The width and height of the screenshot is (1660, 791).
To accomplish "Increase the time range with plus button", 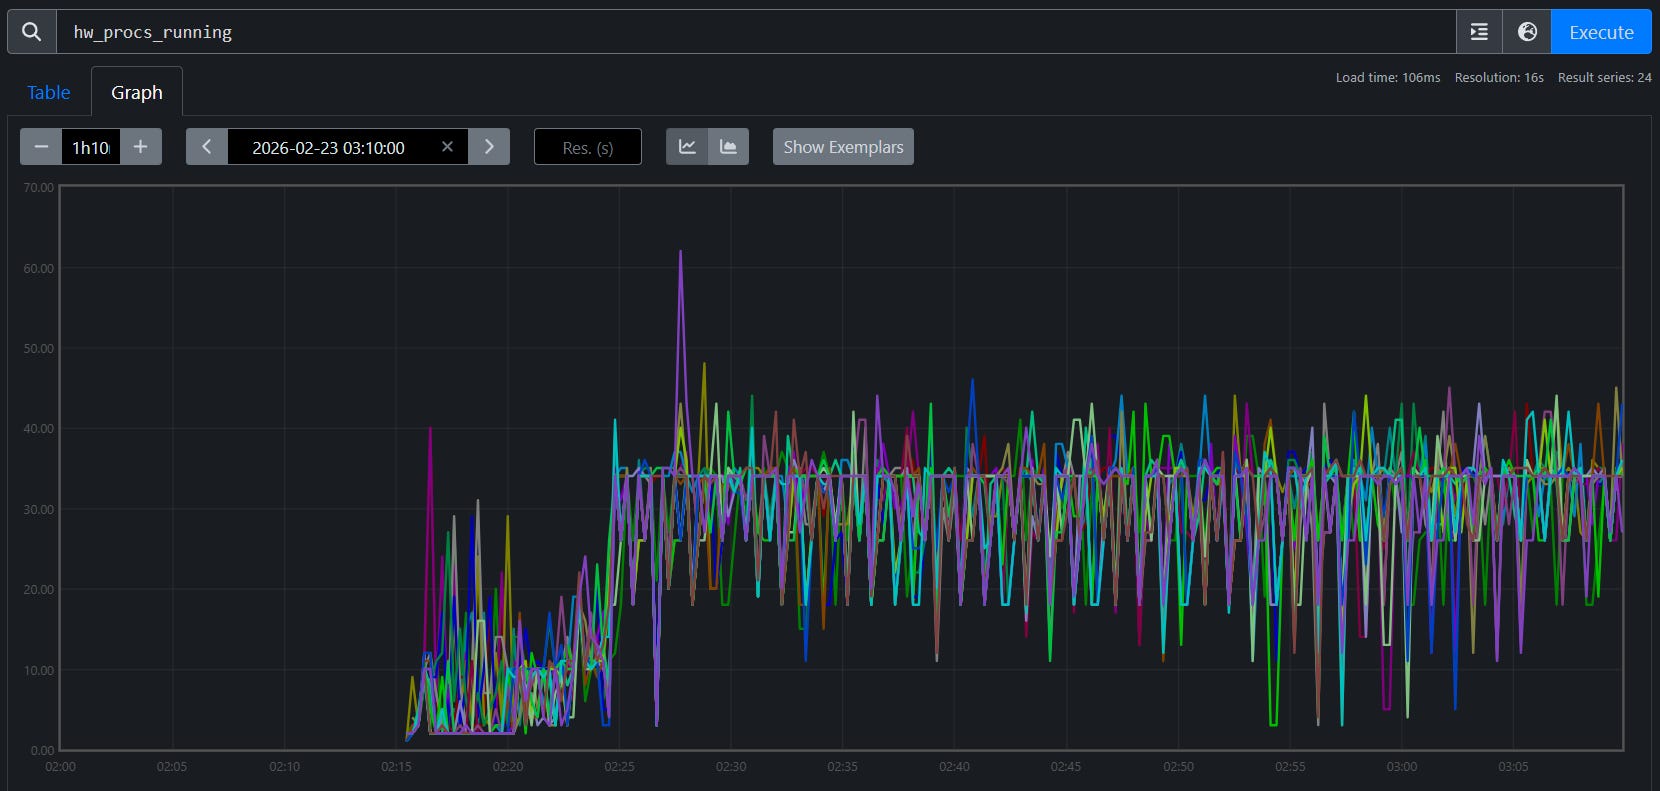I will (x=141, y=147).
